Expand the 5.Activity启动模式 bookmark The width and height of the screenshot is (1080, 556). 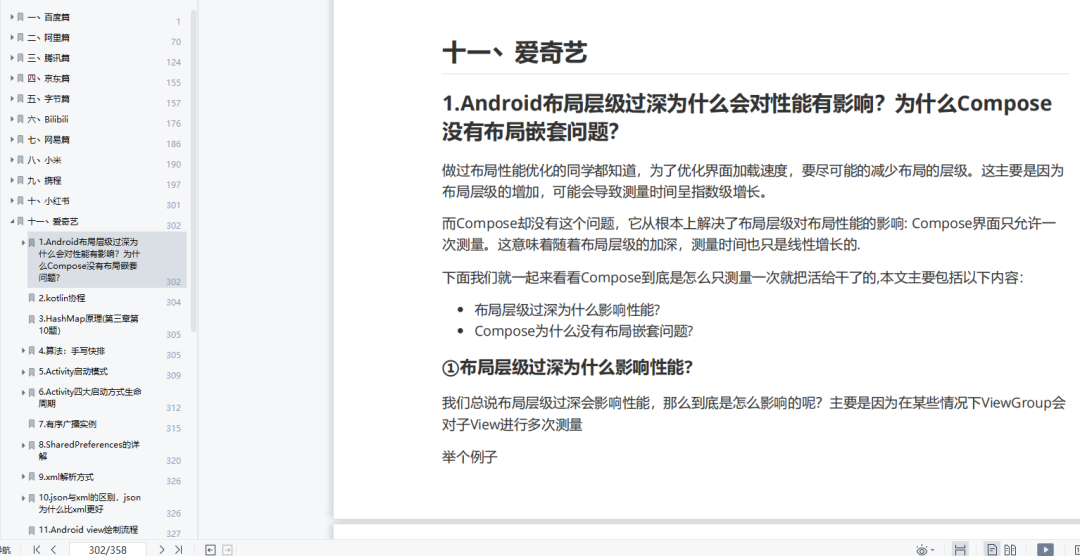pyautogui.click(x=23, y=371)
